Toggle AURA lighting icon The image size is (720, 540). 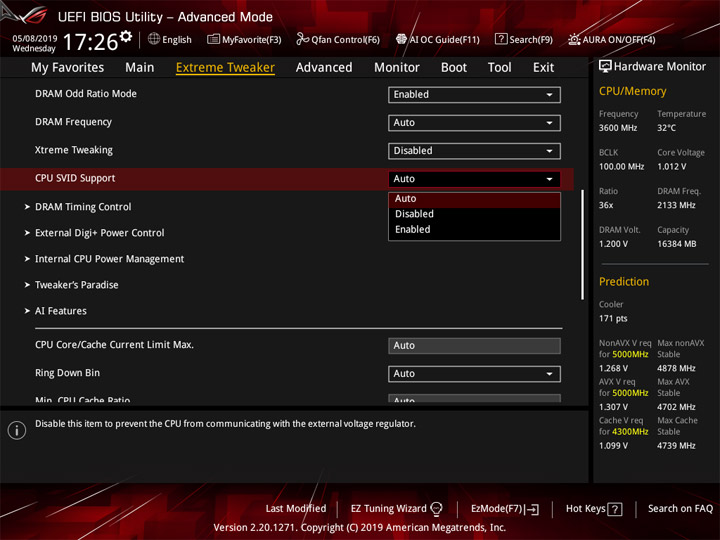[x=574, y=39]
